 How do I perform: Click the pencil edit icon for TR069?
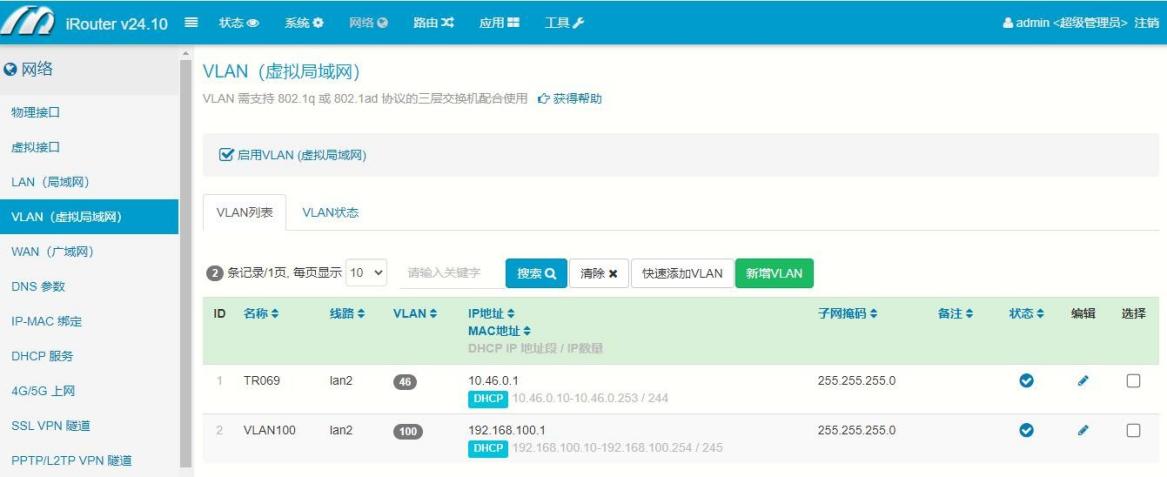coord(1083,381)
